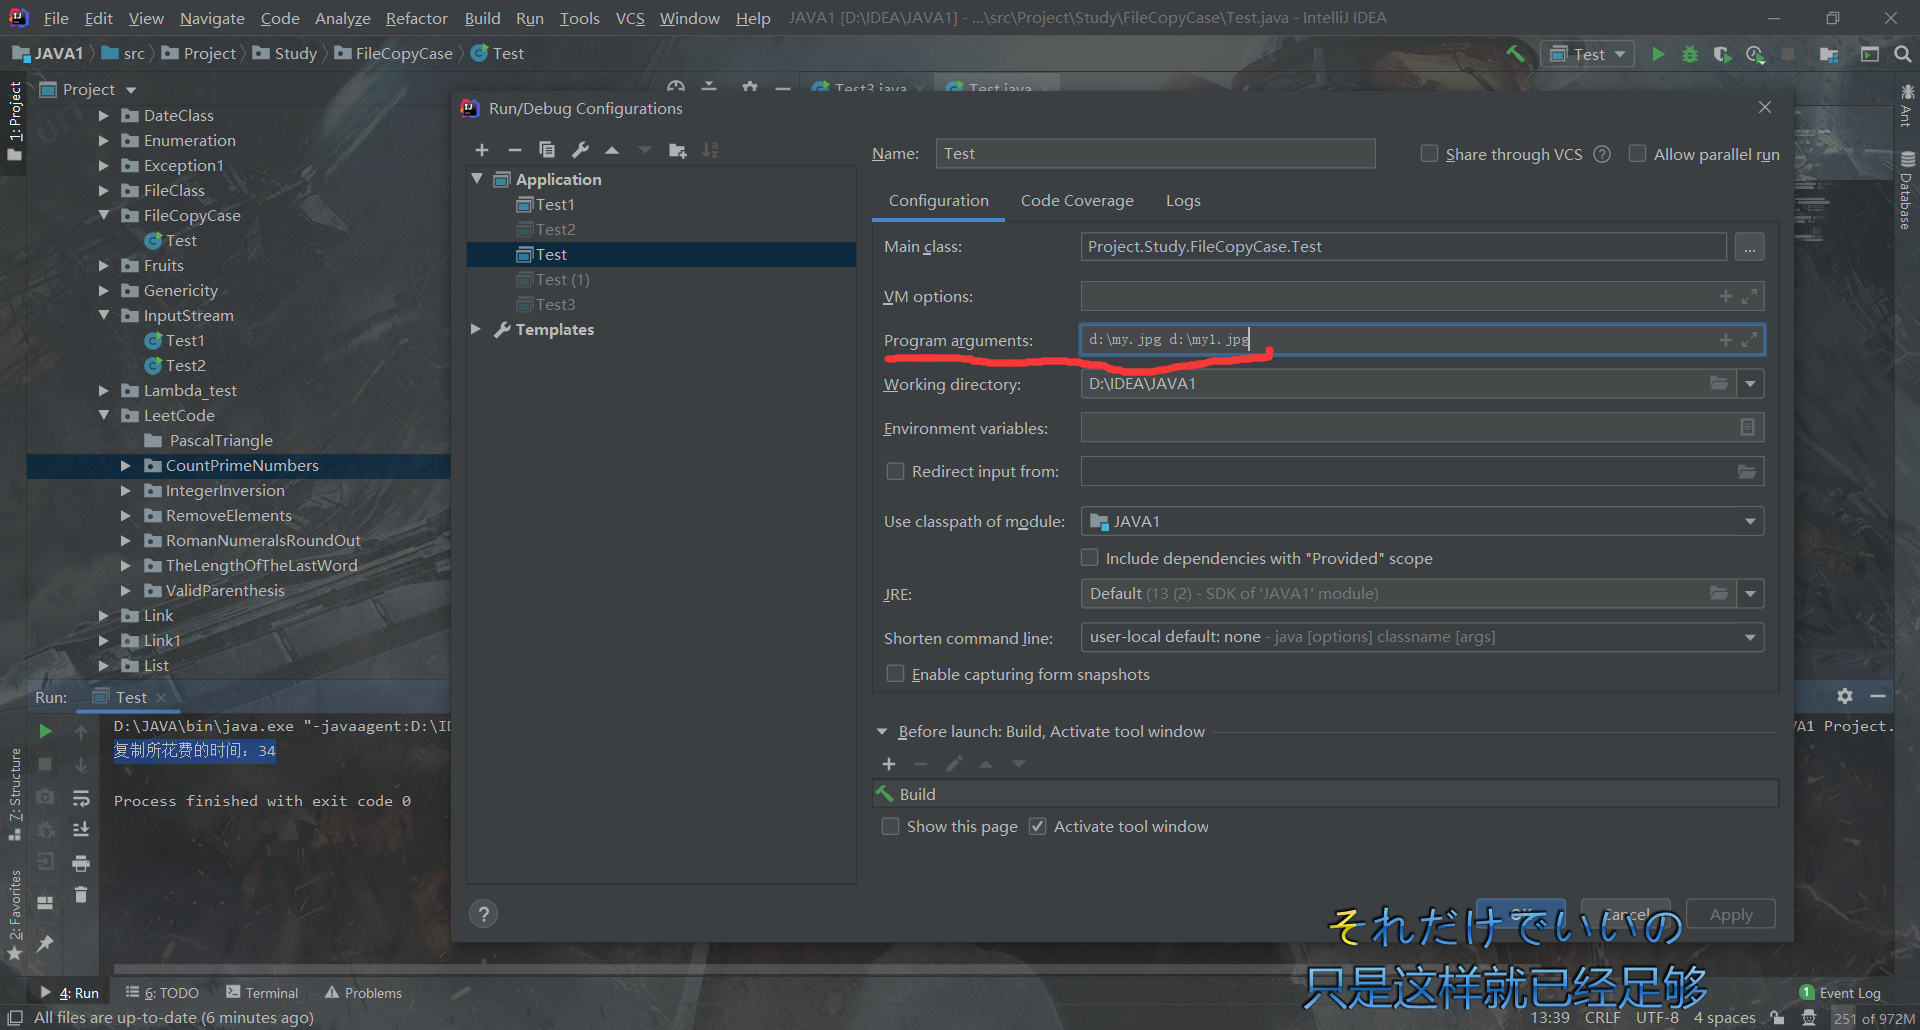Open Run panel settings gear
The image size is (1920, 1030).
coord(1845,696)
